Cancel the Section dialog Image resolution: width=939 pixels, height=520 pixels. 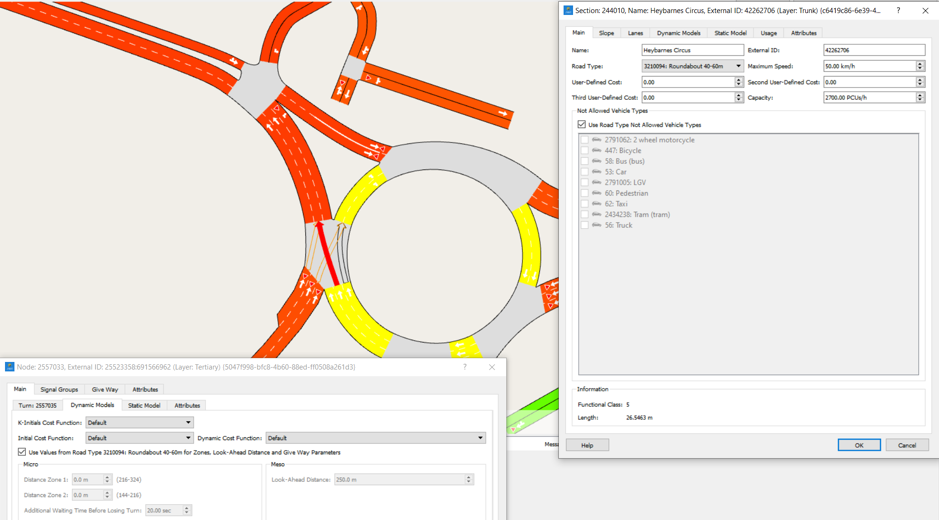pyautogui.click(x=907, y=445)
